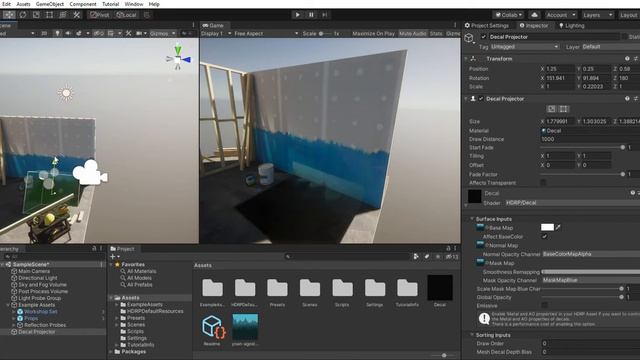
Task: Switch to the Lighting tab
Action: (571, 25)
